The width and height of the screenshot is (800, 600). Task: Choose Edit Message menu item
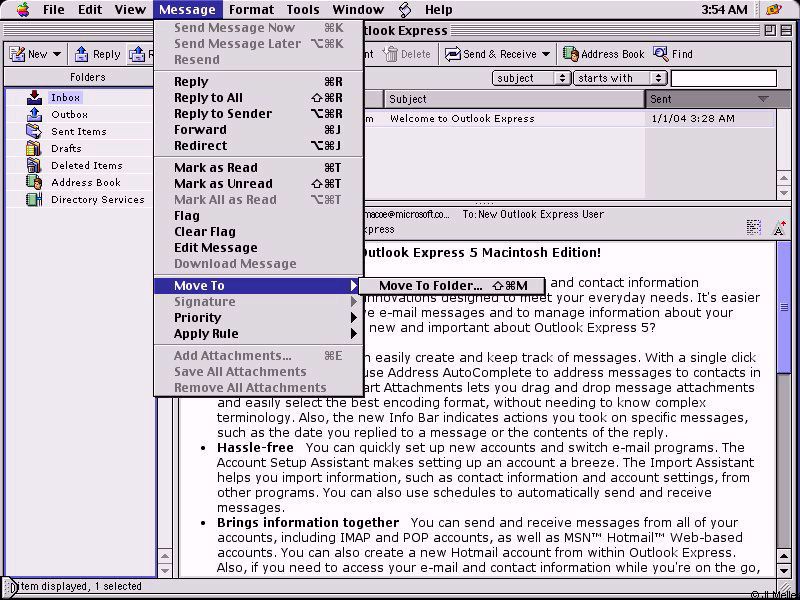(259, 247)
